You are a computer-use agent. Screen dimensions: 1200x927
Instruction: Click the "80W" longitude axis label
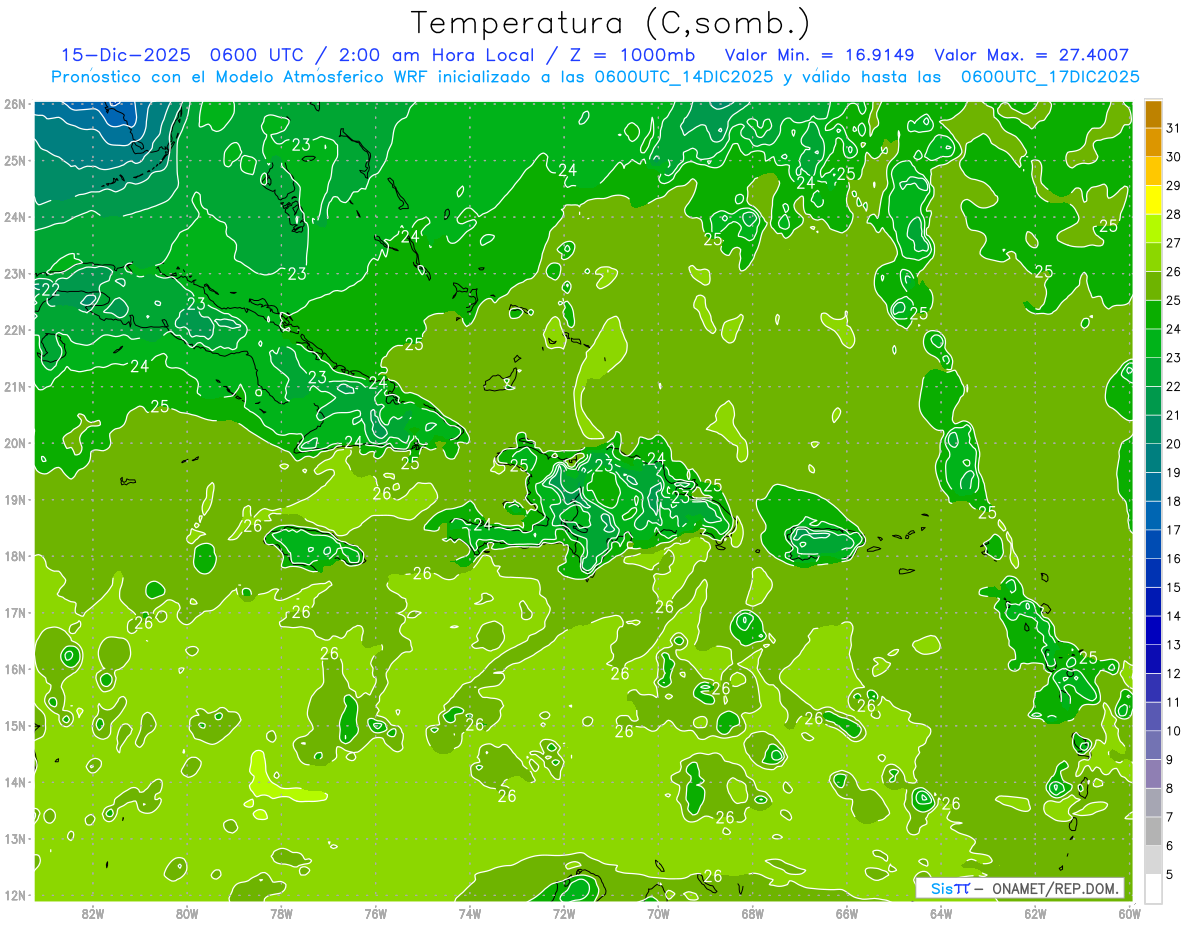[187, 913]
